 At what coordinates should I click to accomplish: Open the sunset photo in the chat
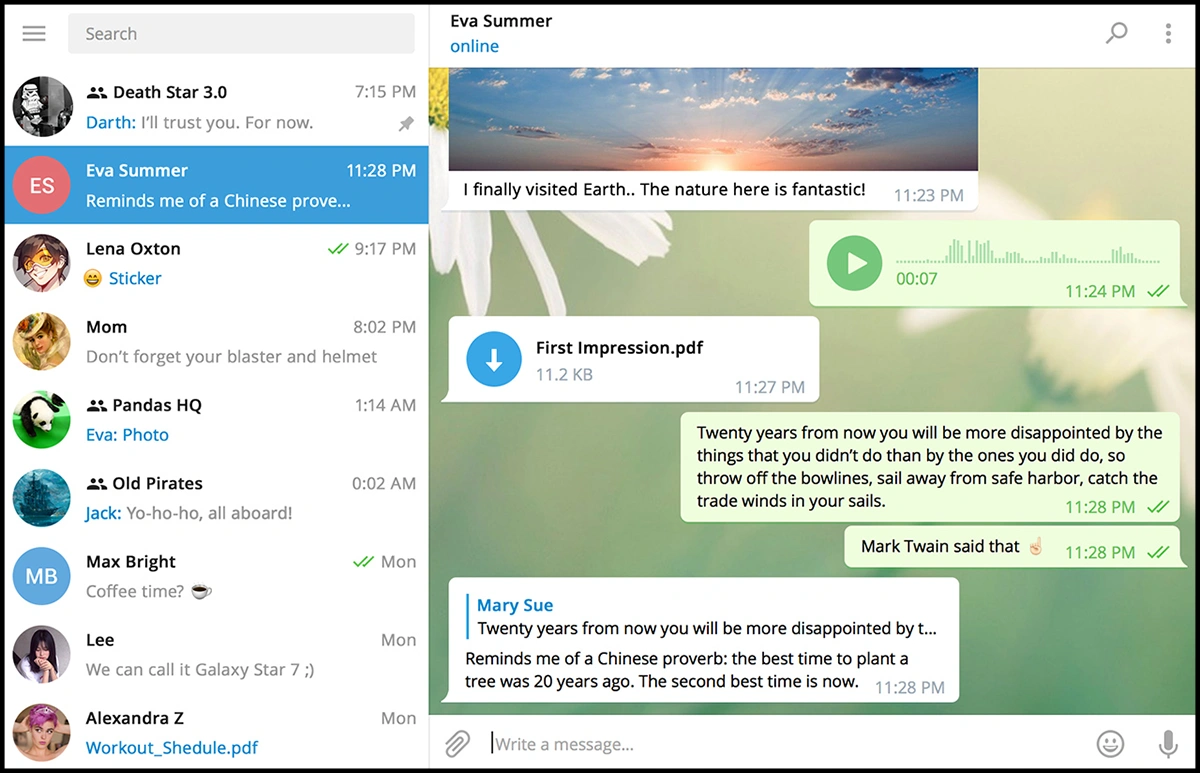point(712,119)
